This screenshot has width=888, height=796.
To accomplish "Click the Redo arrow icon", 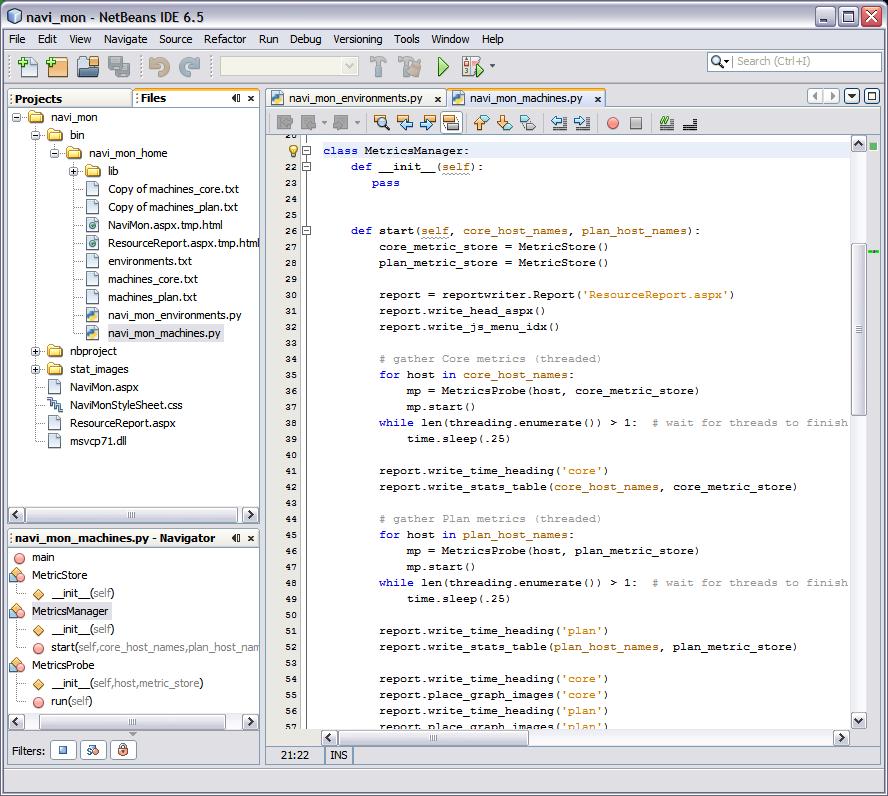I will 189,66.
